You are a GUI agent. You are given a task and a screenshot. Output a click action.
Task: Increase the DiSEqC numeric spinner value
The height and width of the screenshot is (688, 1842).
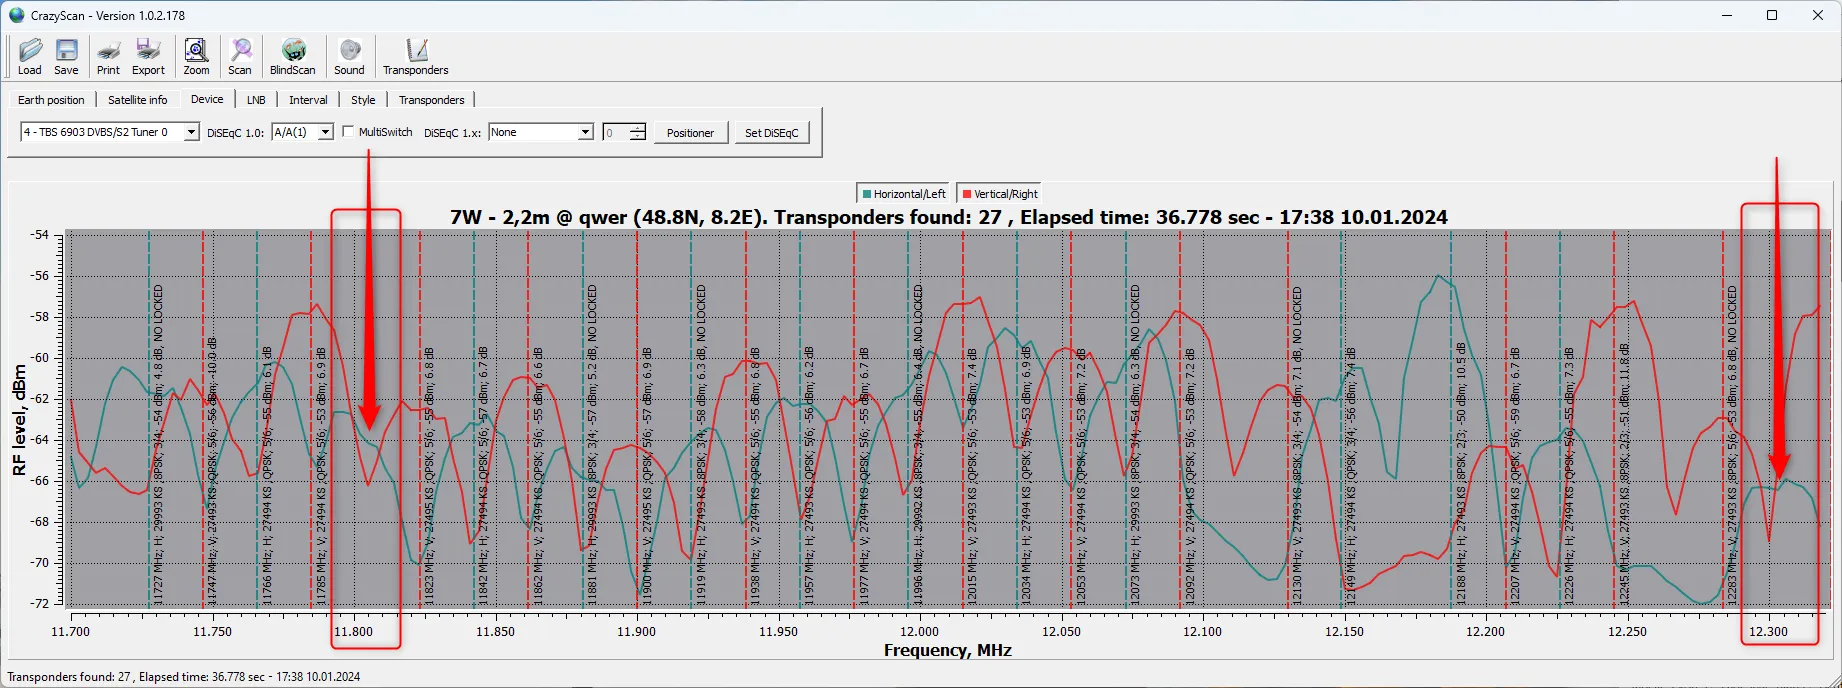pos(638,128)
